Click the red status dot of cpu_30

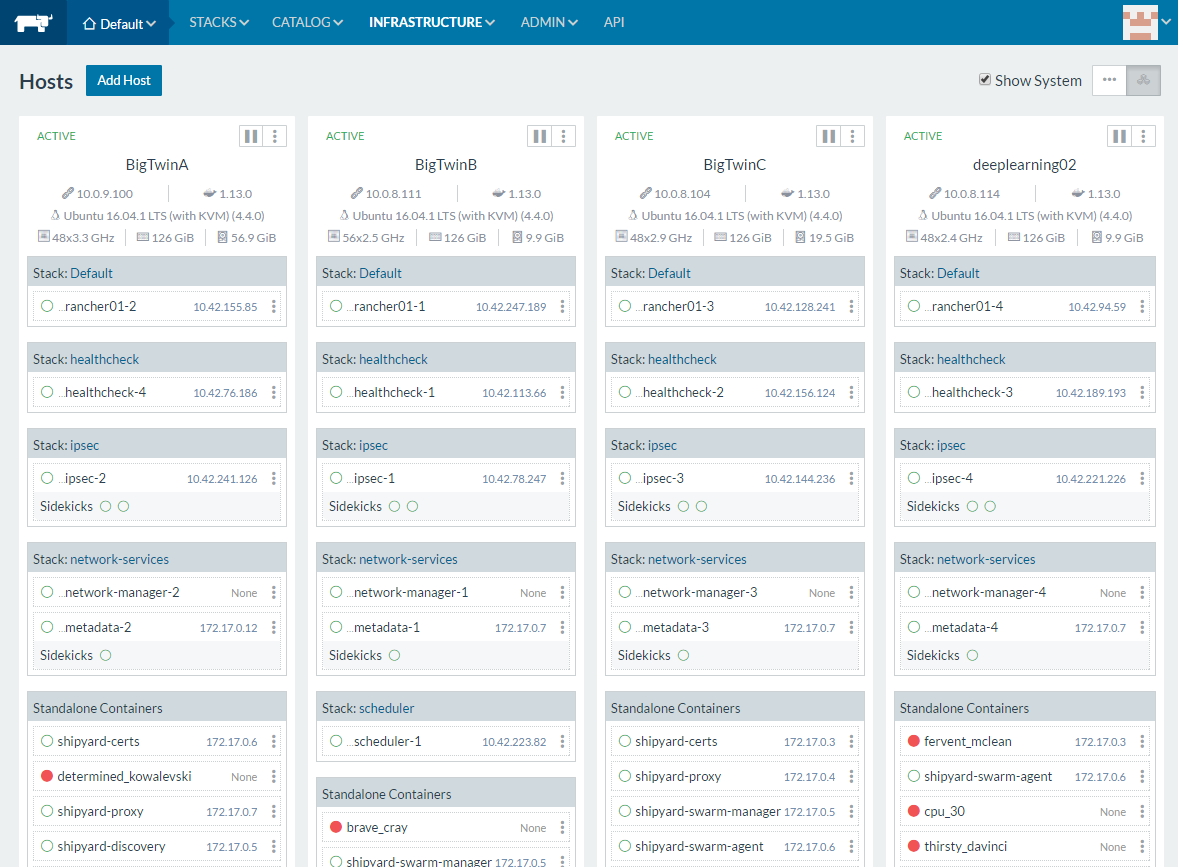[x=913, y=811]
